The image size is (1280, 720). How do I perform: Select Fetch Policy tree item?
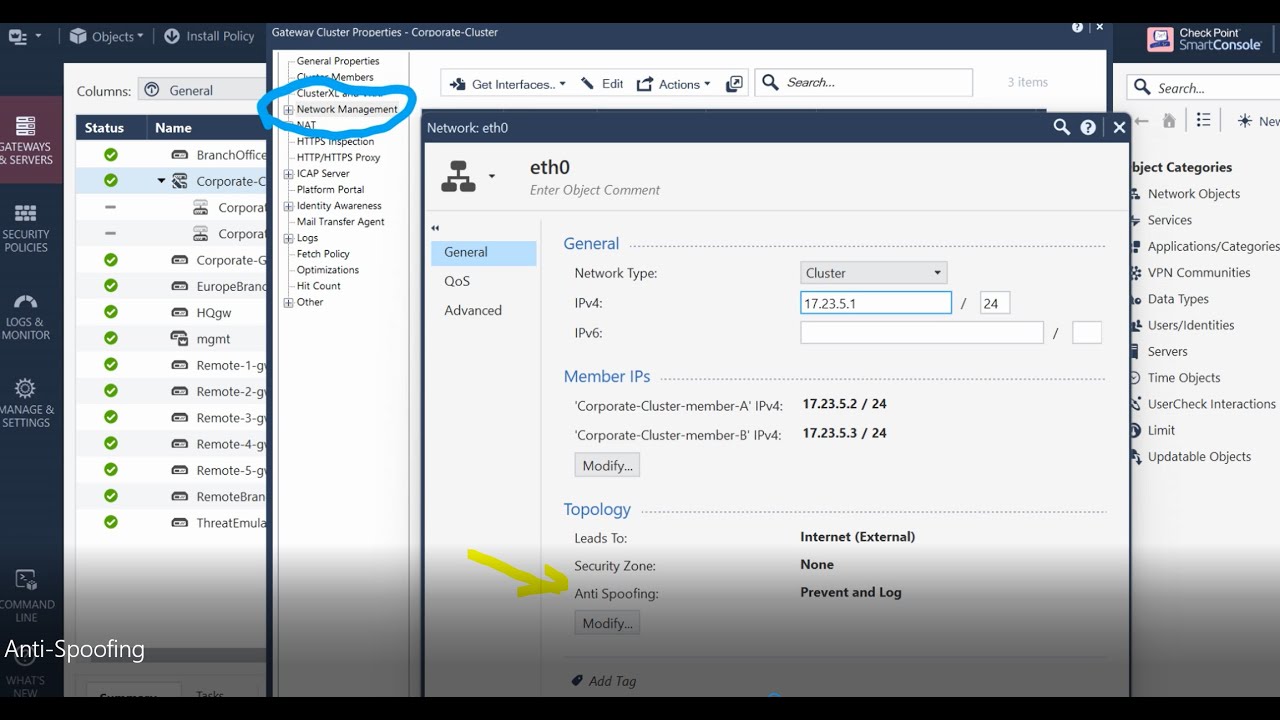point(323,254)
